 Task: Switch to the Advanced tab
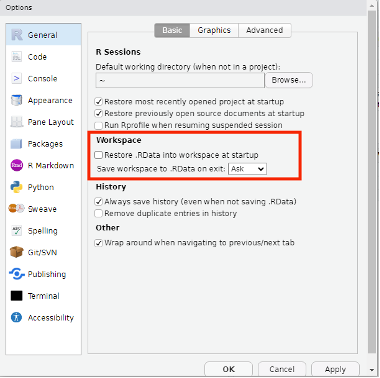[x=265, y=30]
